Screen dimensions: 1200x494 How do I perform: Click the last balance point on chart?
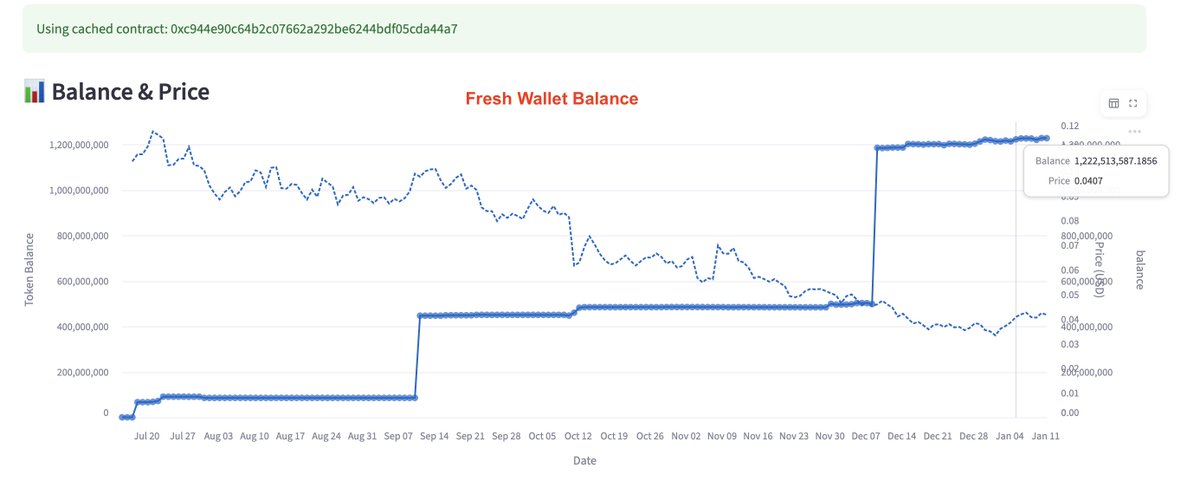pyautogui.click(x=1045, y=138)
